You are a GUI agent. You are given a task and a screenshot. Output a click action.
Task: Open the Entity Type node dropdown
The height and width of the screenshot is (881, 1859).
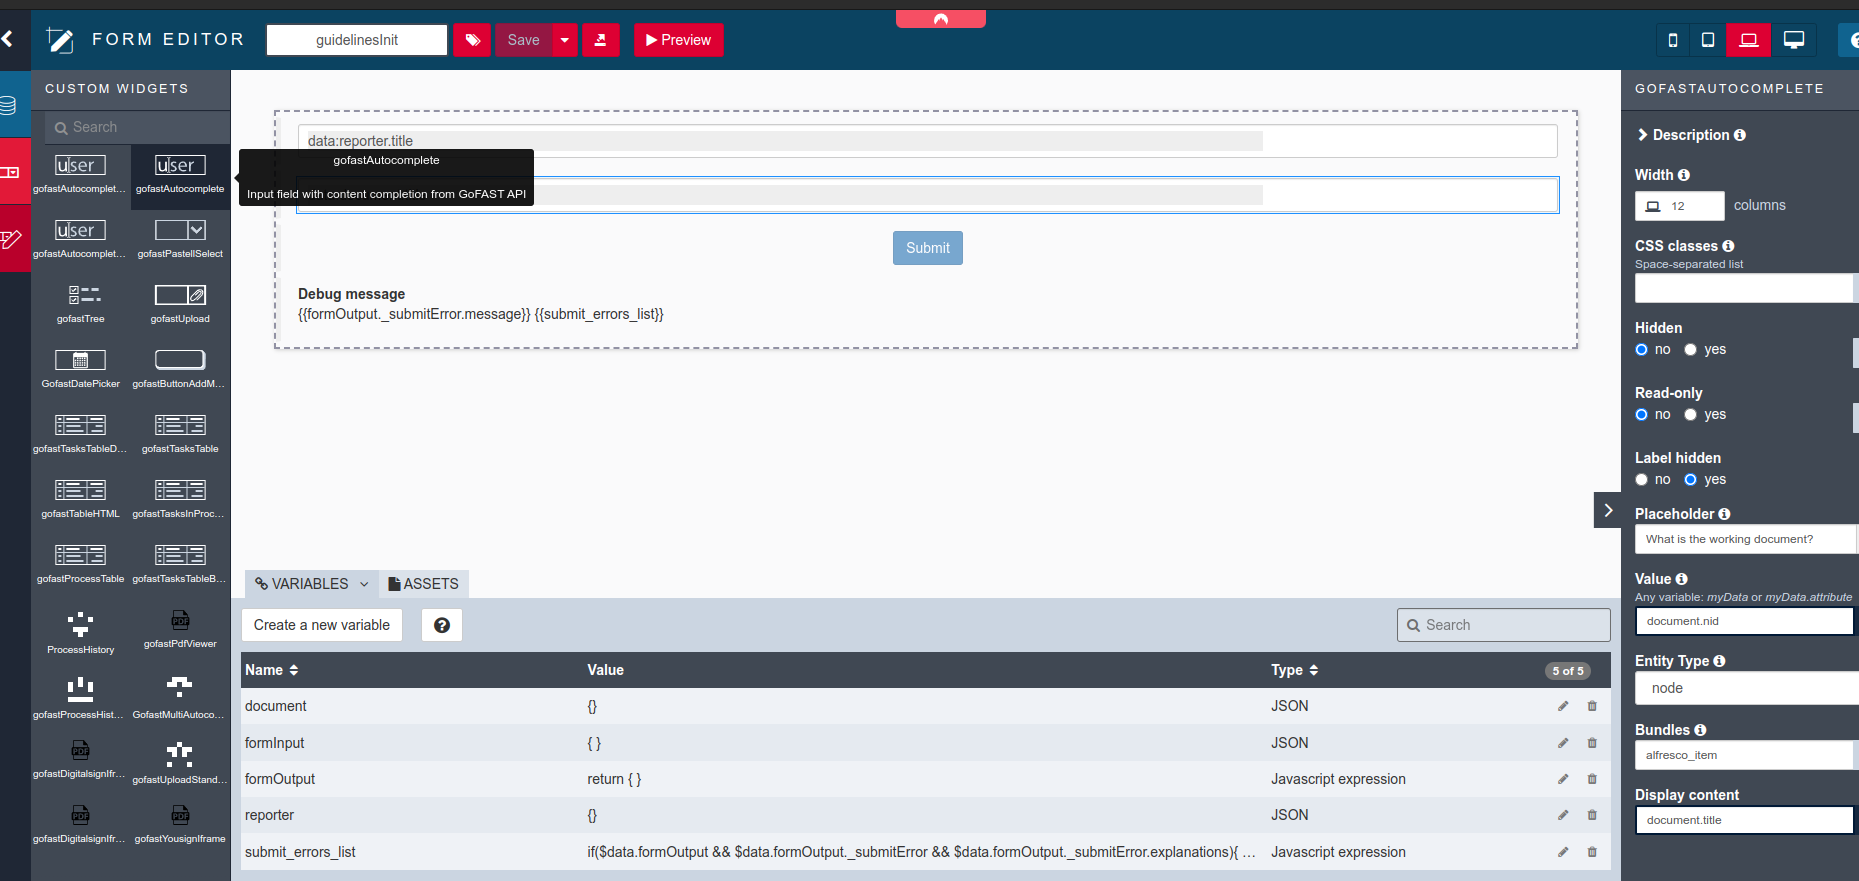(x=1747, y=688)
